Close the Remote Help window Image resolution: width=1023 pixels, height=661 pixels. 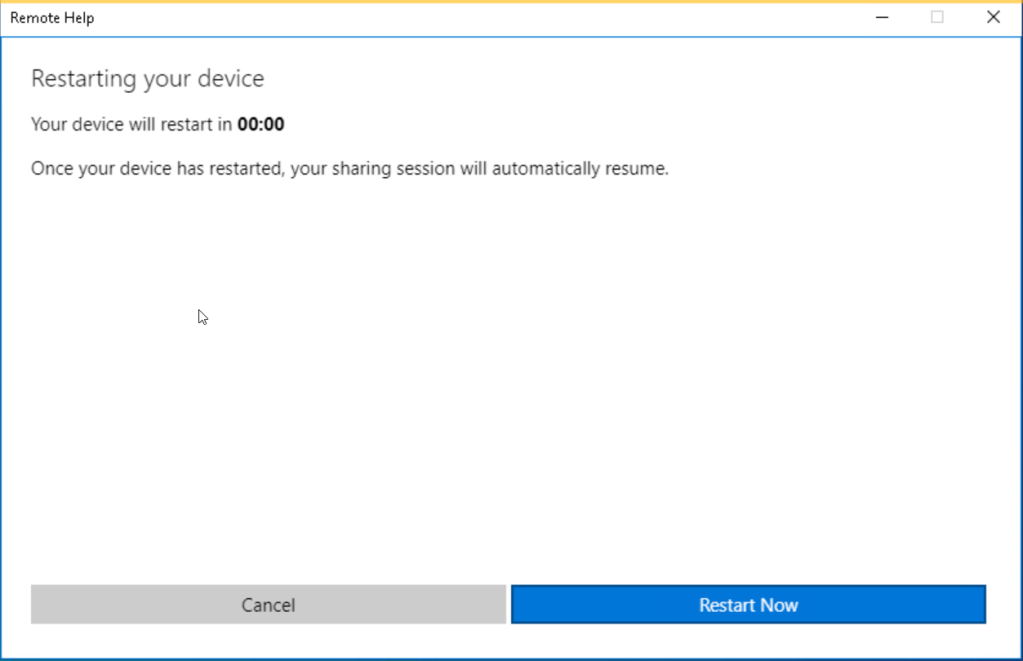click(x=993, y=17)
